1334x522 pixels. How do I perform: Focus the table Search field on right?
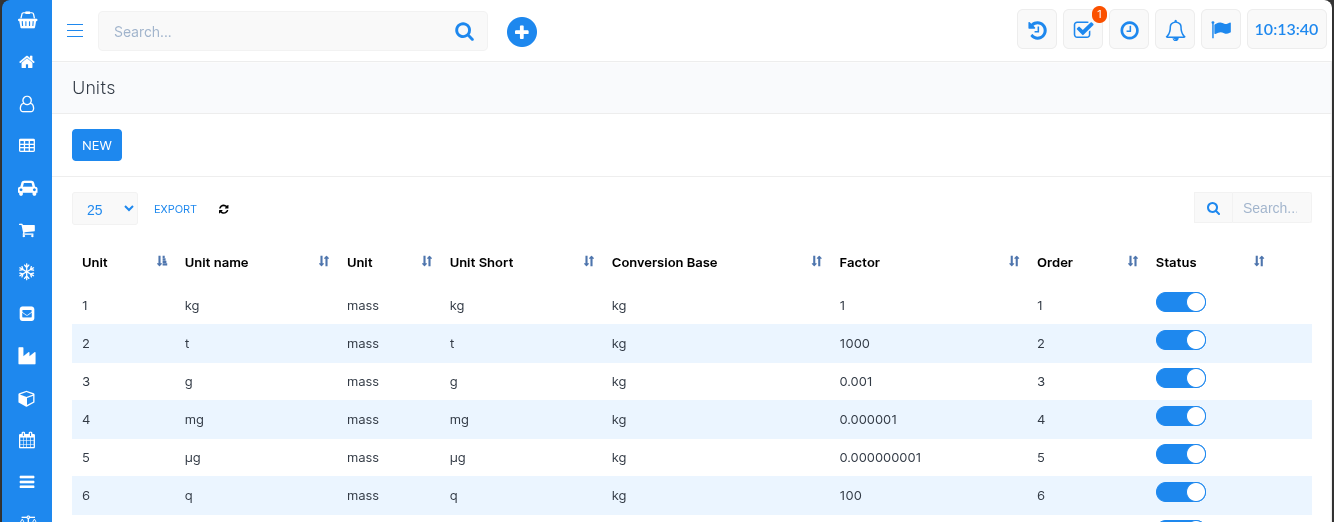[x=1270, y=208]
